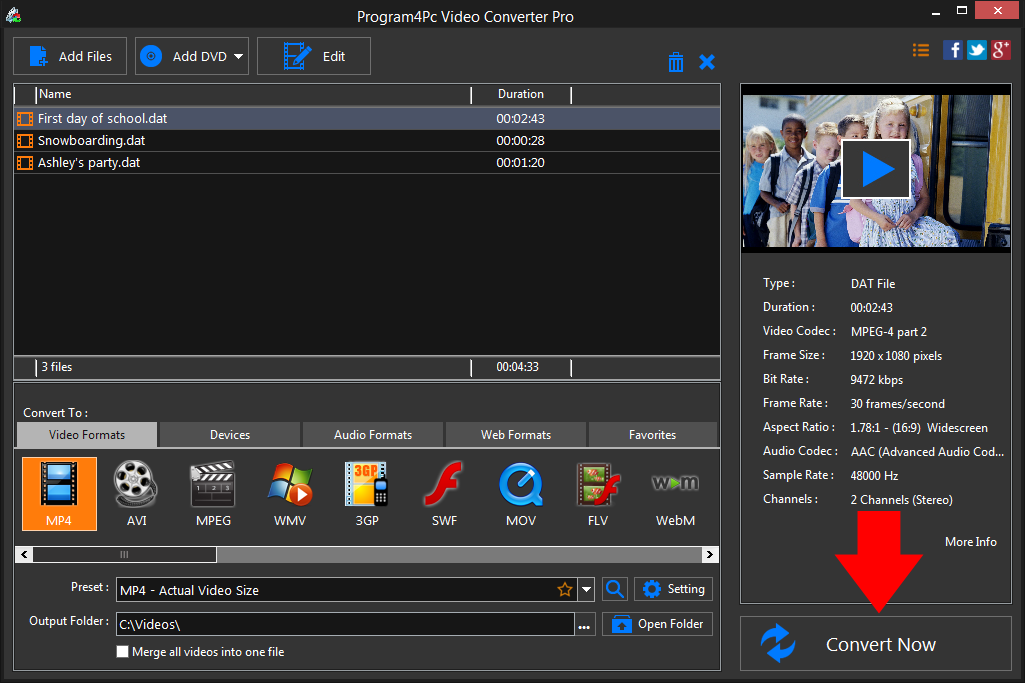Viewport: 1025px width, 683px height.
Task: Open the Audio Formats tab
Action: [373, 435]
